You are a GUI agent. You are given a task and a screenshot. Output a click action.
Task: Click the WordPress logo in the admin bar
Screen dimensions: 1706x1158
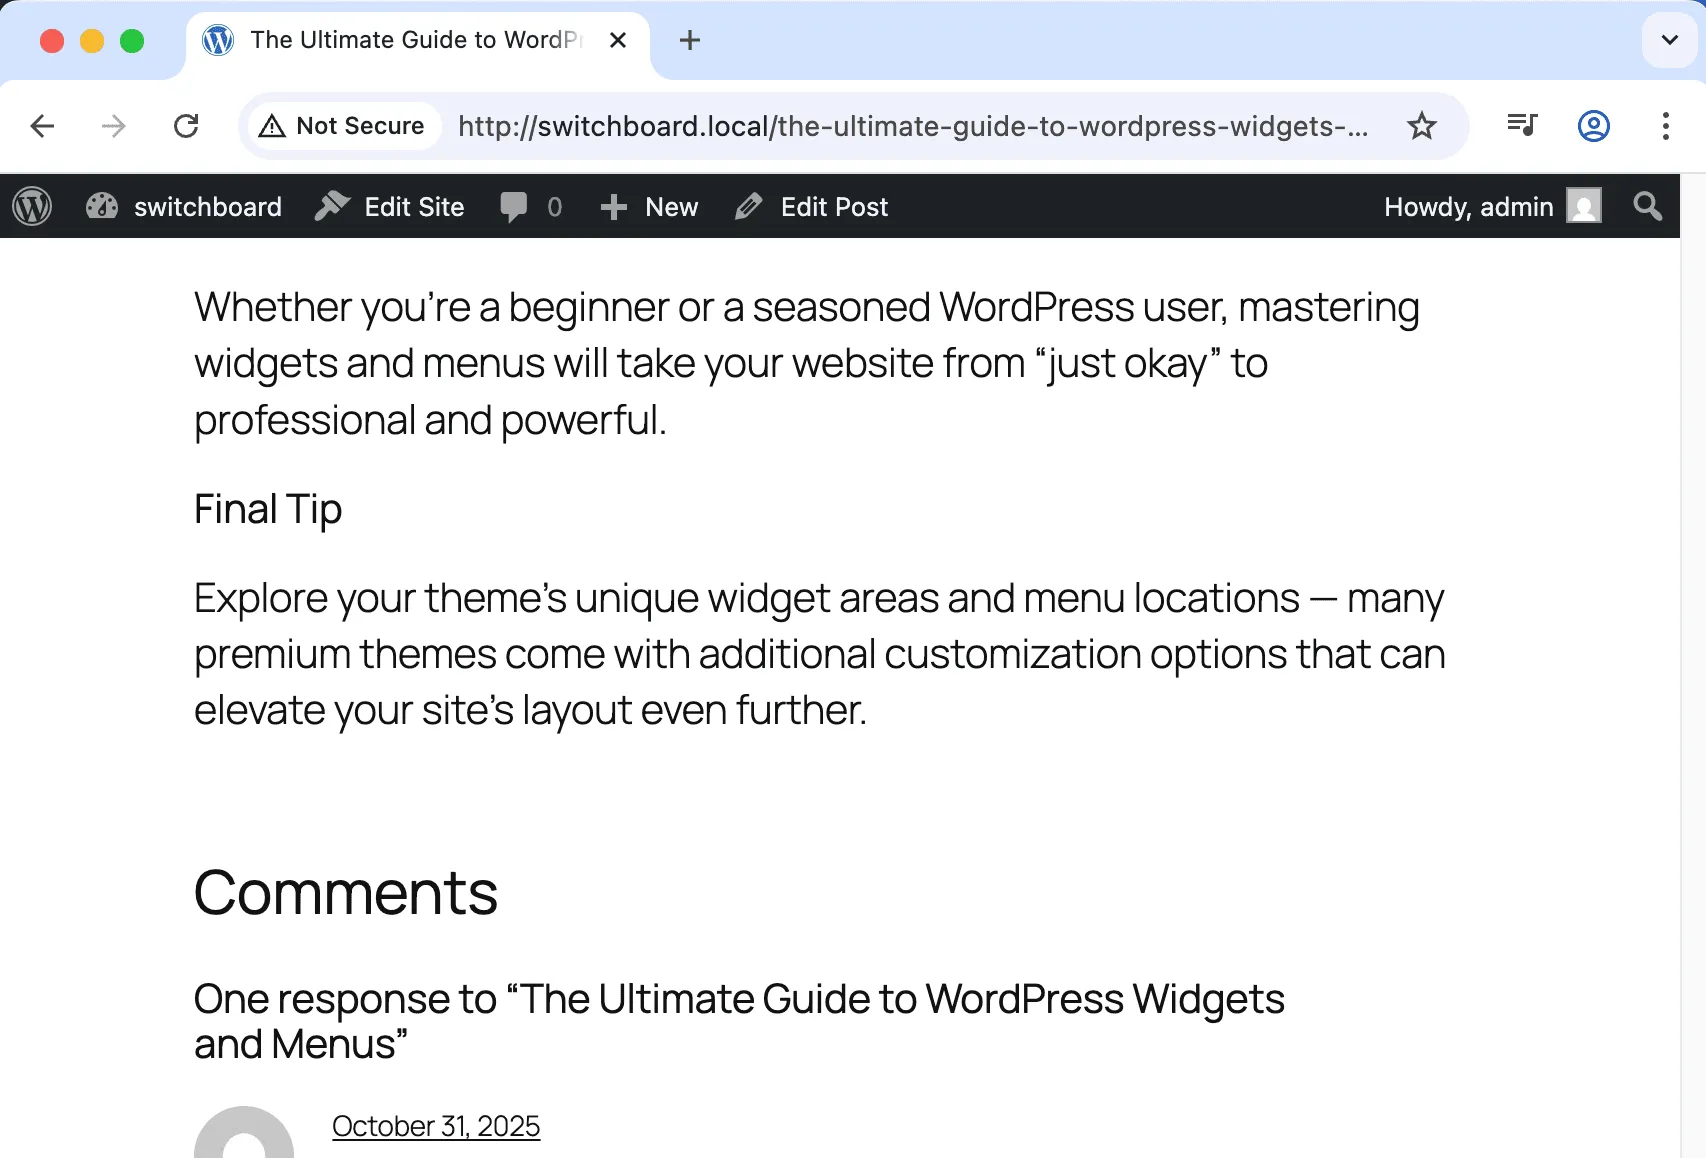(32, 206)
